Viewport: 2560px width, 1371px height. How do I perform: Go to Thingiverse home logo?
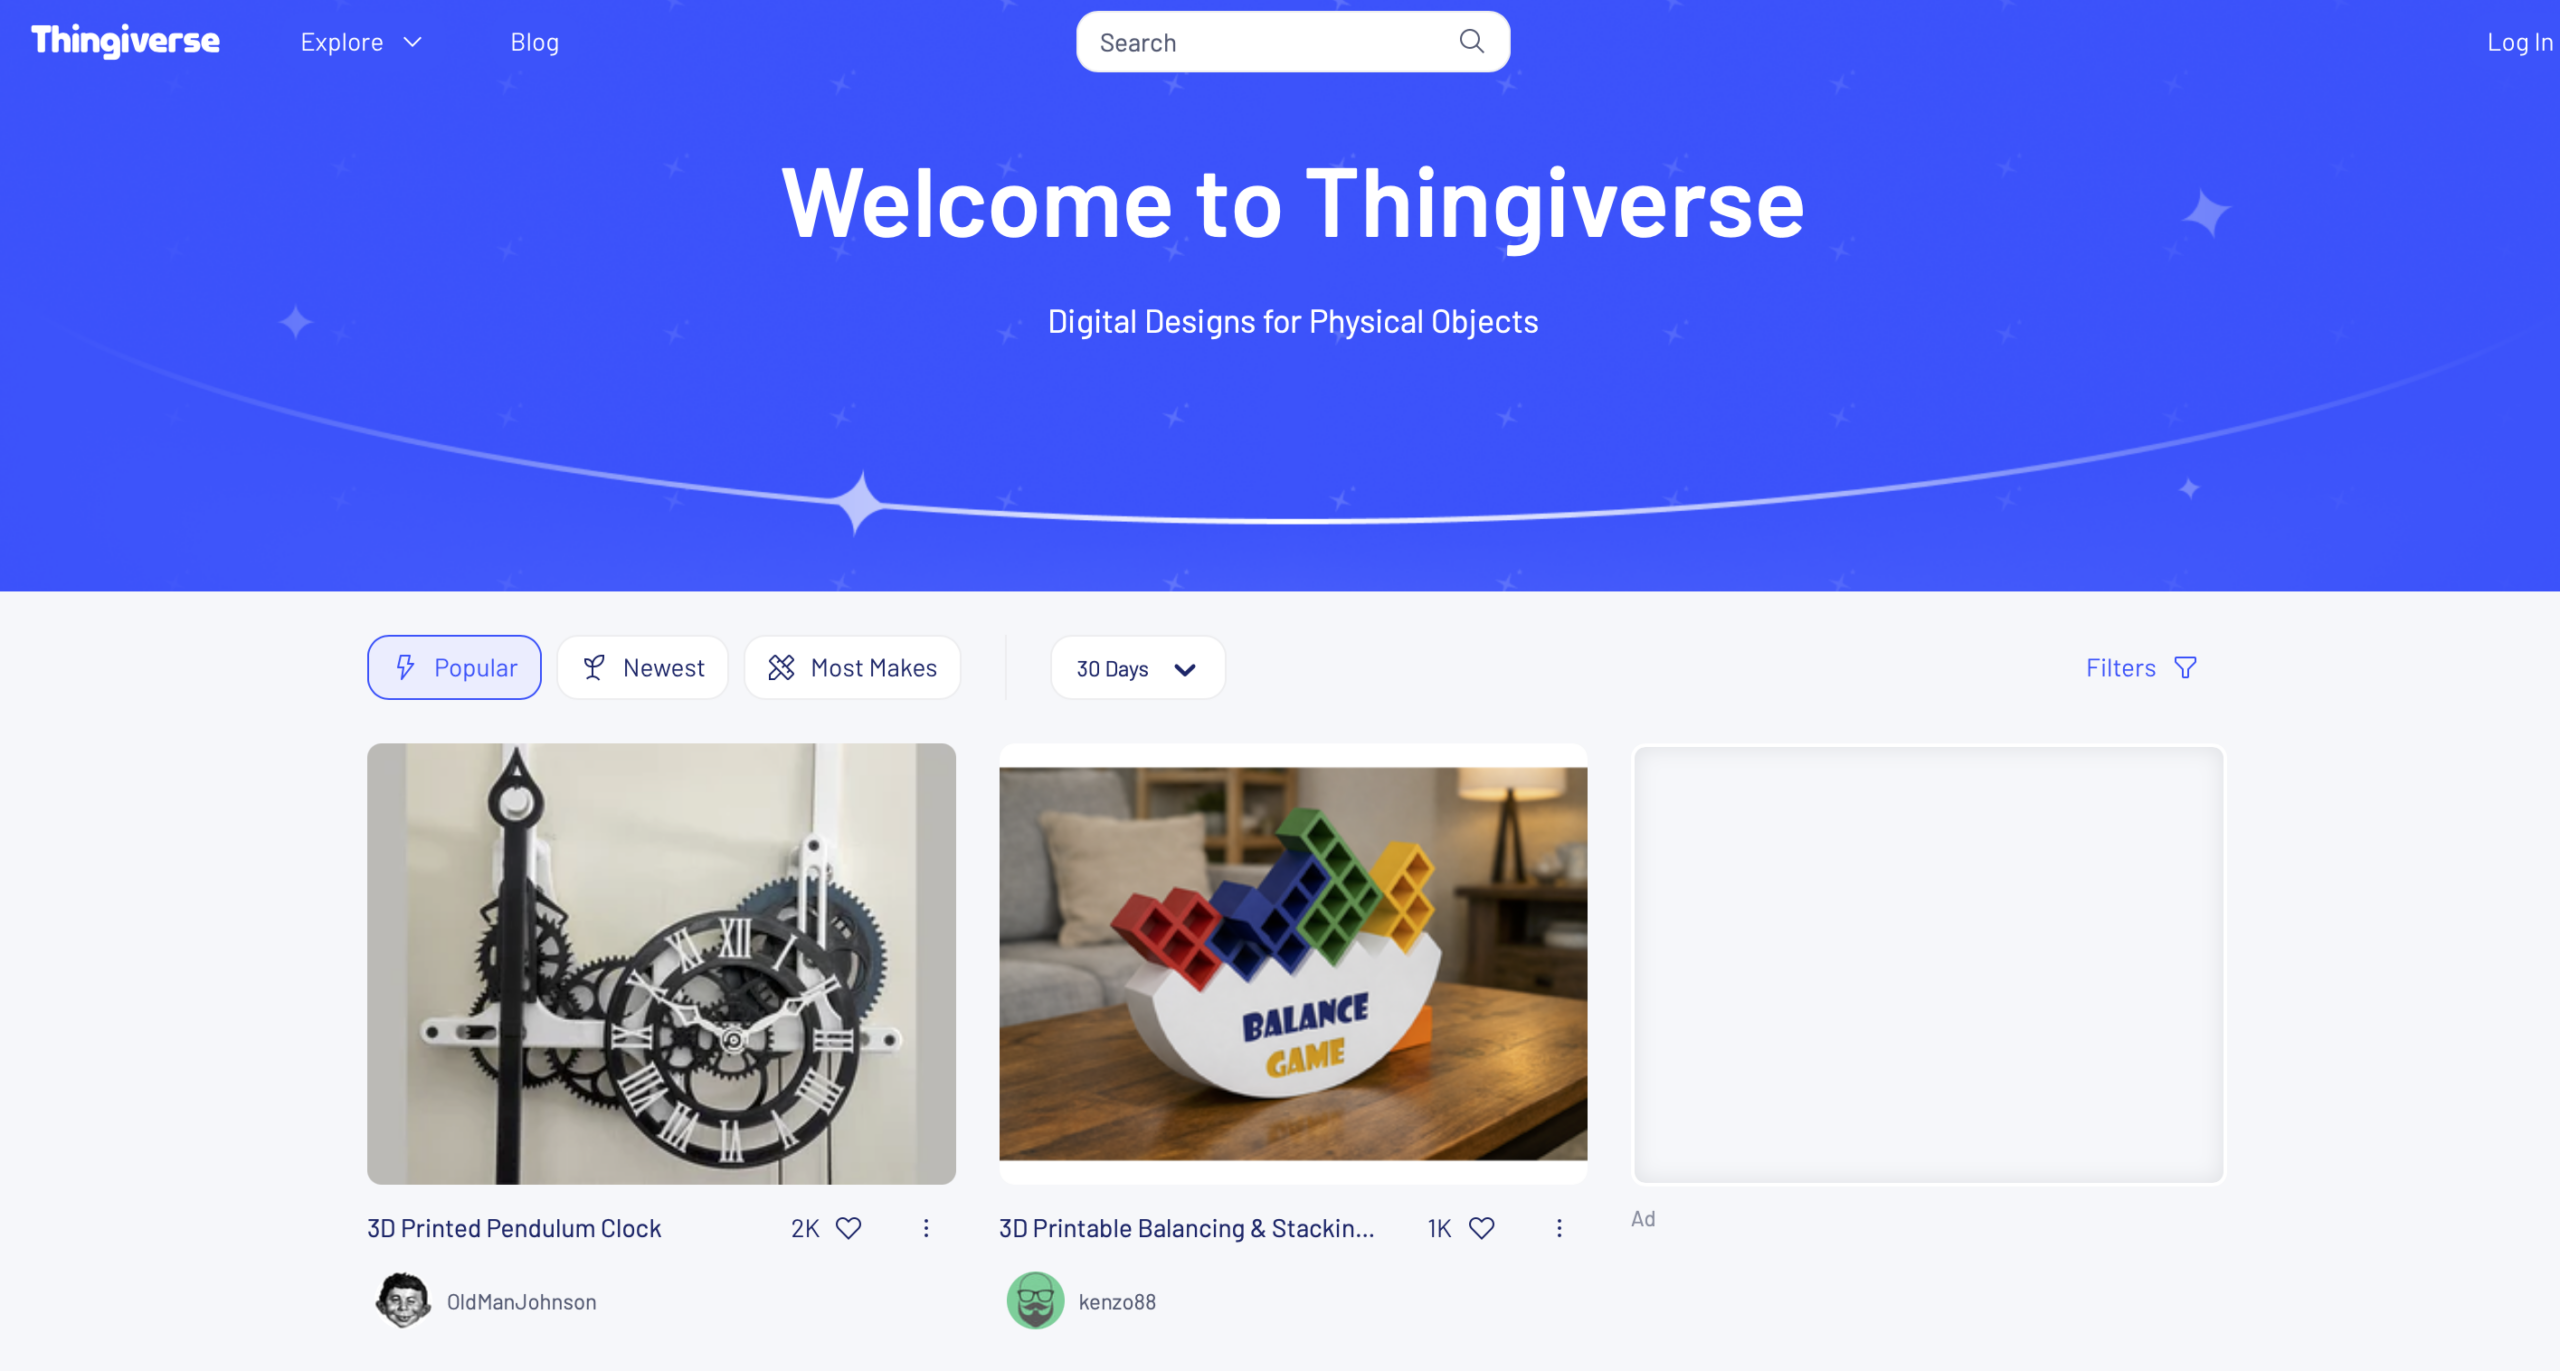tap(126, 41)
